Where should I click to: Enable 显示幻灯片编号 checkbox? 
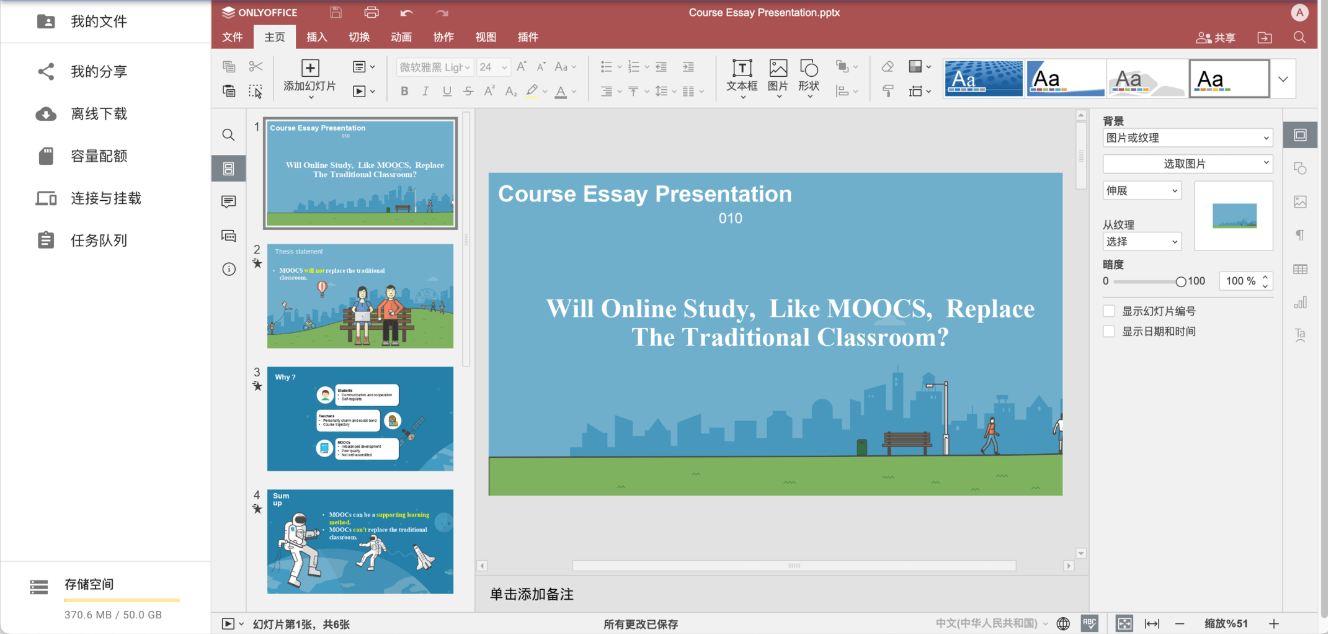coord(1108,311)
